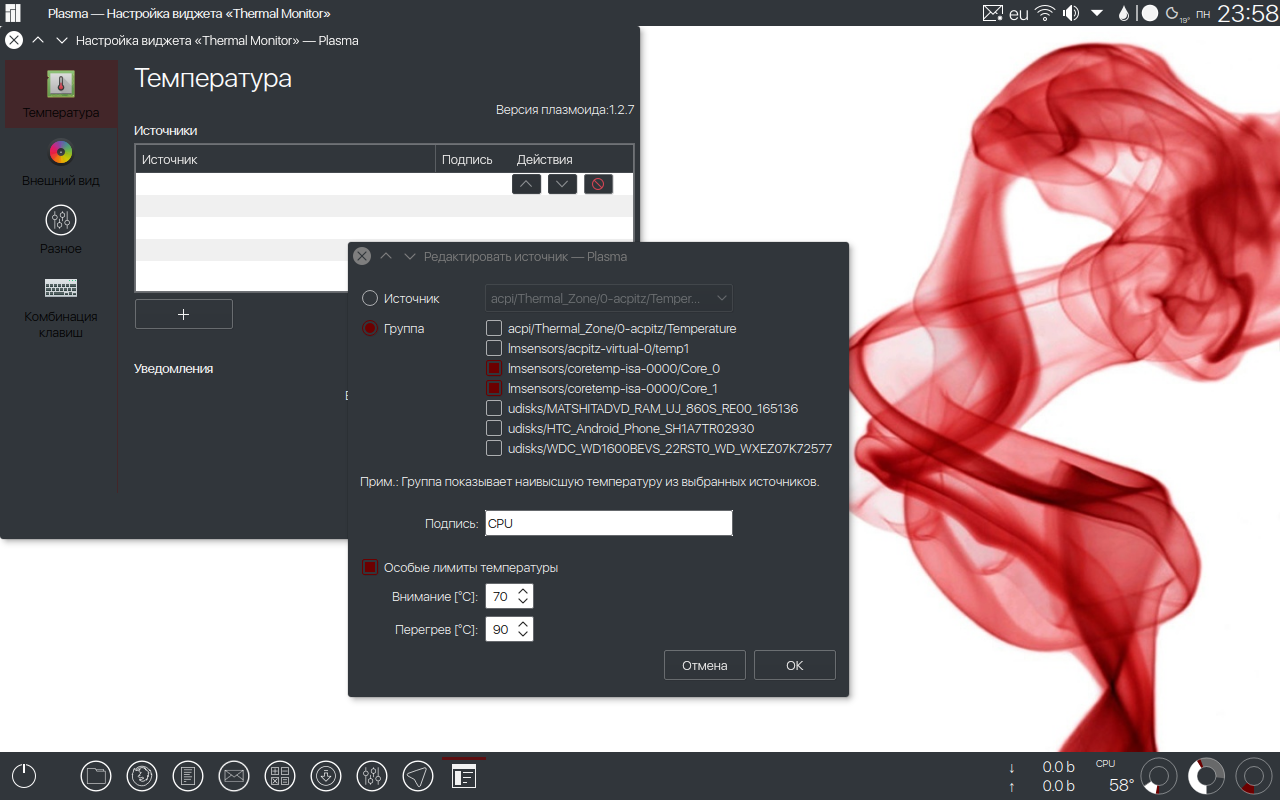The image size is (1280, 800).
Task: Shade up the Редактировать источник dialog with the up chevron
Action: click(x=386, y=256)
